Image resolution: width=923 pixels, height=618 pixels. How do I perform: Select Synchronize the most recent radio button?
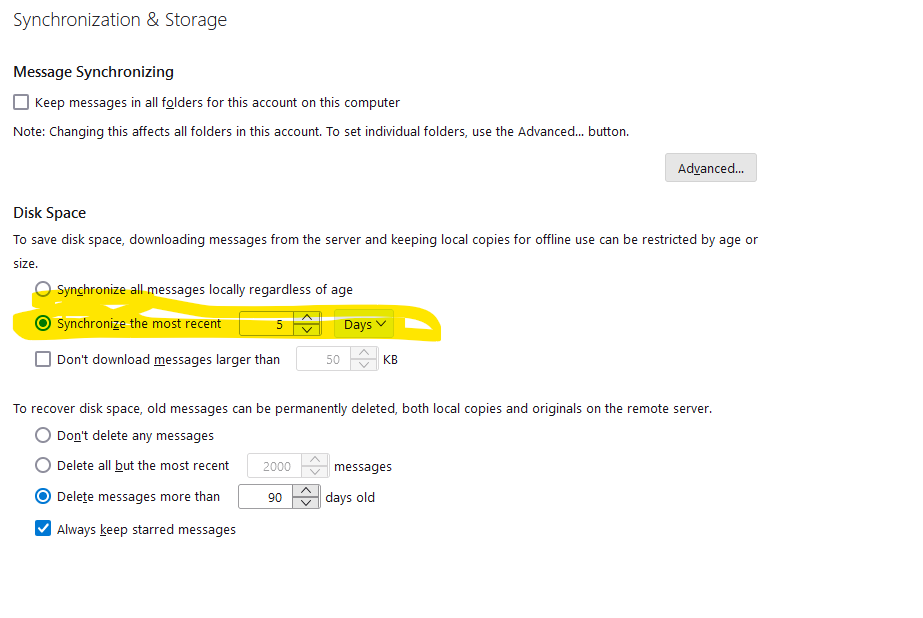[43, 323]
